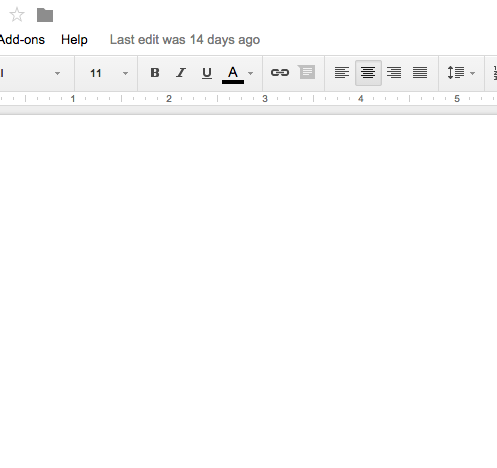The height and width of the screenshot is (468, 497).
Task: Insert a link
Action: [280, 72]
